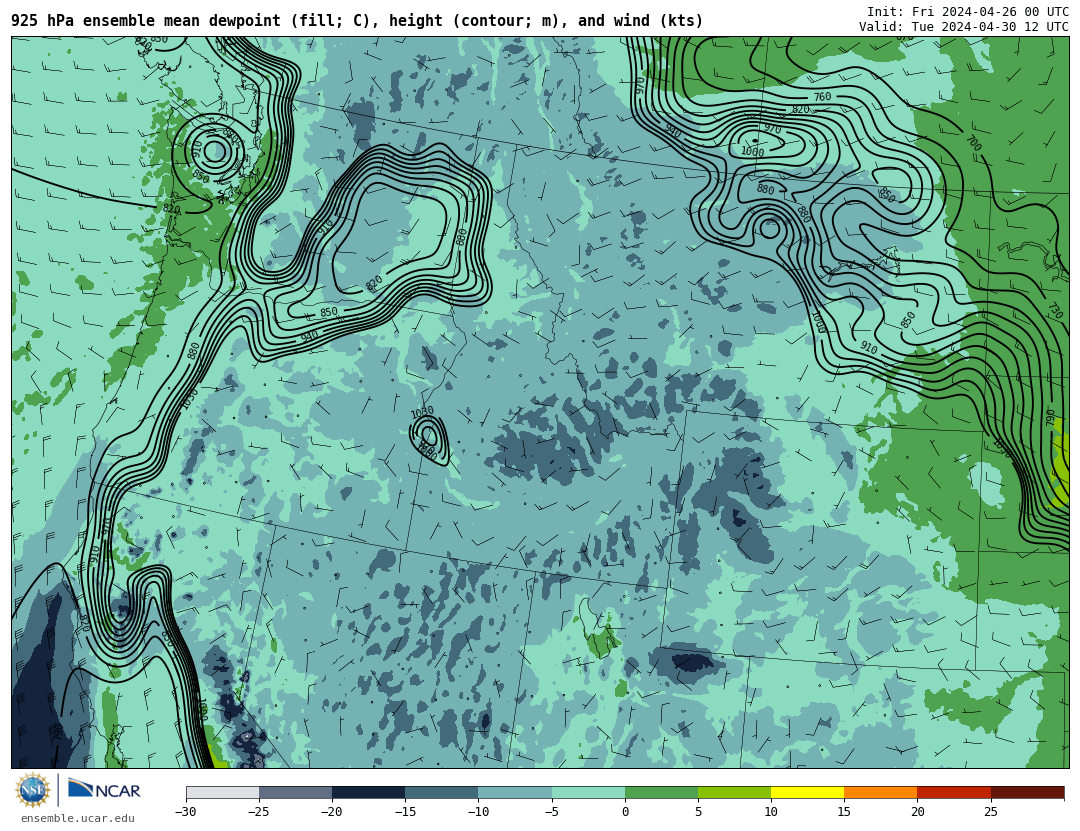
Task: Click the '760' contour label near top right
Action: [822, 97]
